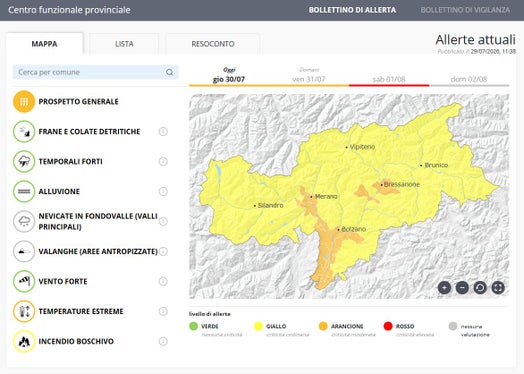Click Merano on the map

coord(324,197)
